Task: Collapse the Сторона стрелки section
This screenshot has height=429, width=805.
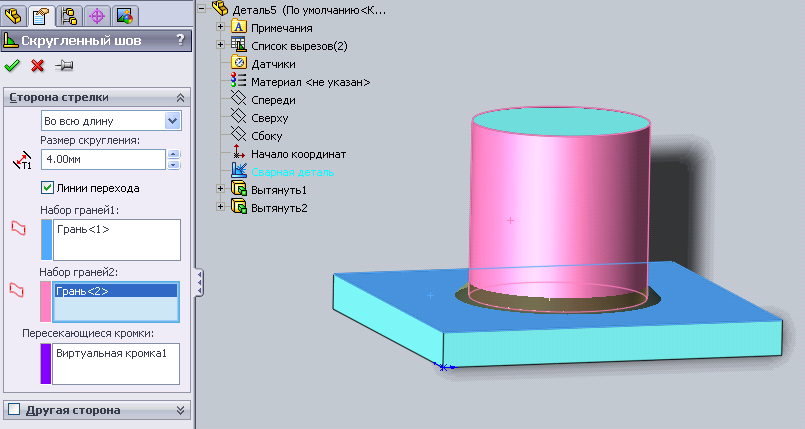Action: point(180,98)
